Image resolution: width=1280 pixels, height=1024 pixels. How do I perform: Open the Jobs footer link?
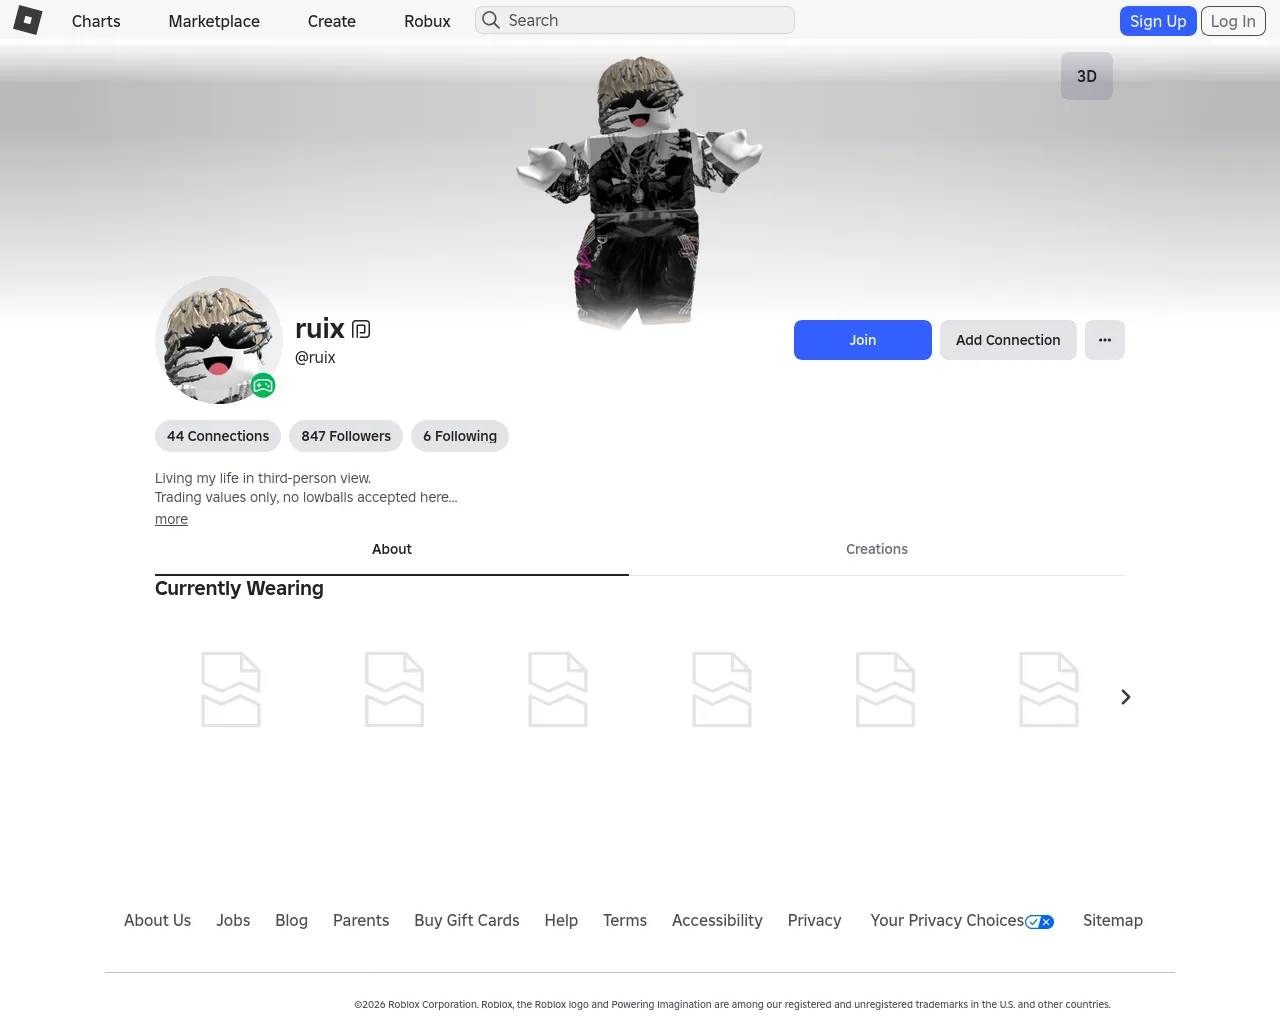coord(233,920)
